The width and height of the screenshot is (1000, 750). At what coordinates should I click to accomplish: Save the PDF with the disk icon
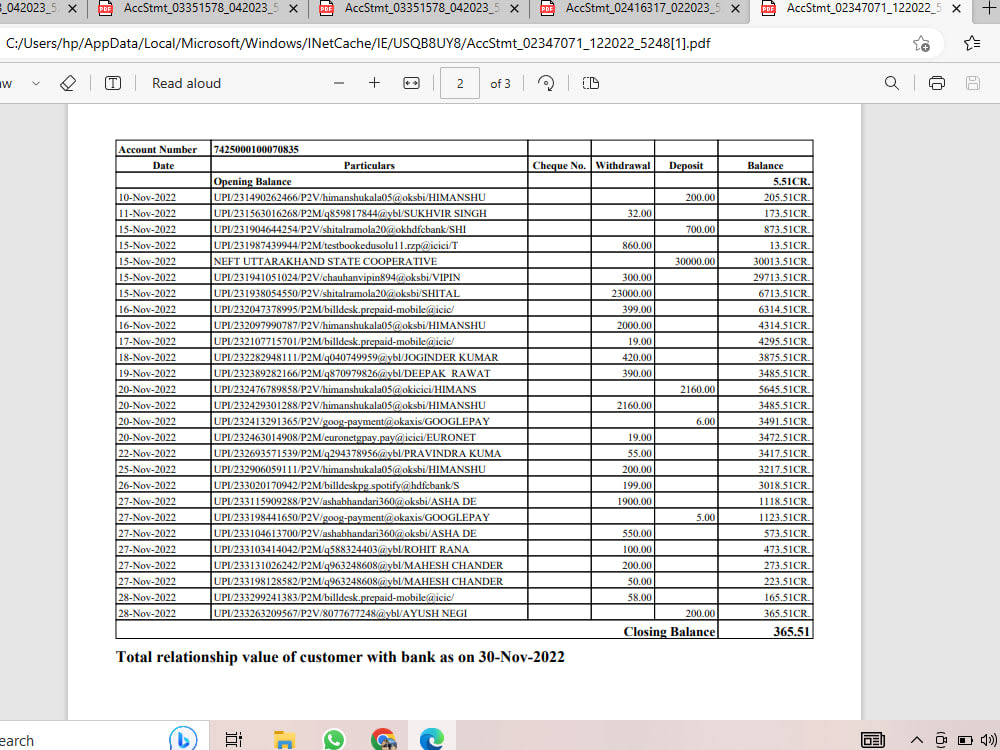973,84
